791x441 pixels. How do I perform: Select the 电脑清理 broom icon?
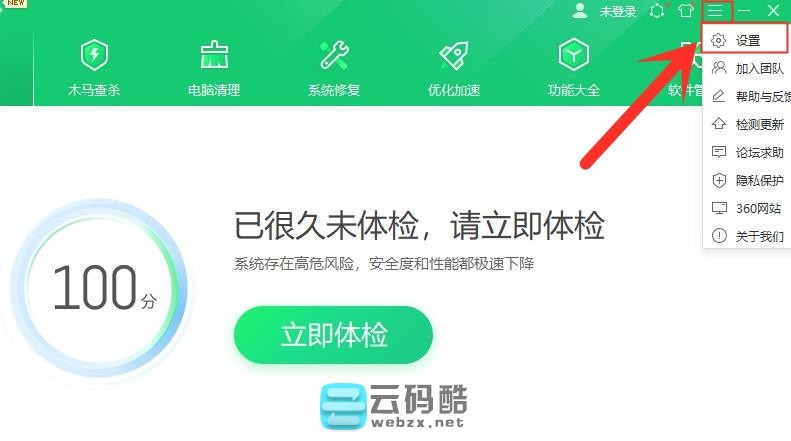click(x=214, y=54)
